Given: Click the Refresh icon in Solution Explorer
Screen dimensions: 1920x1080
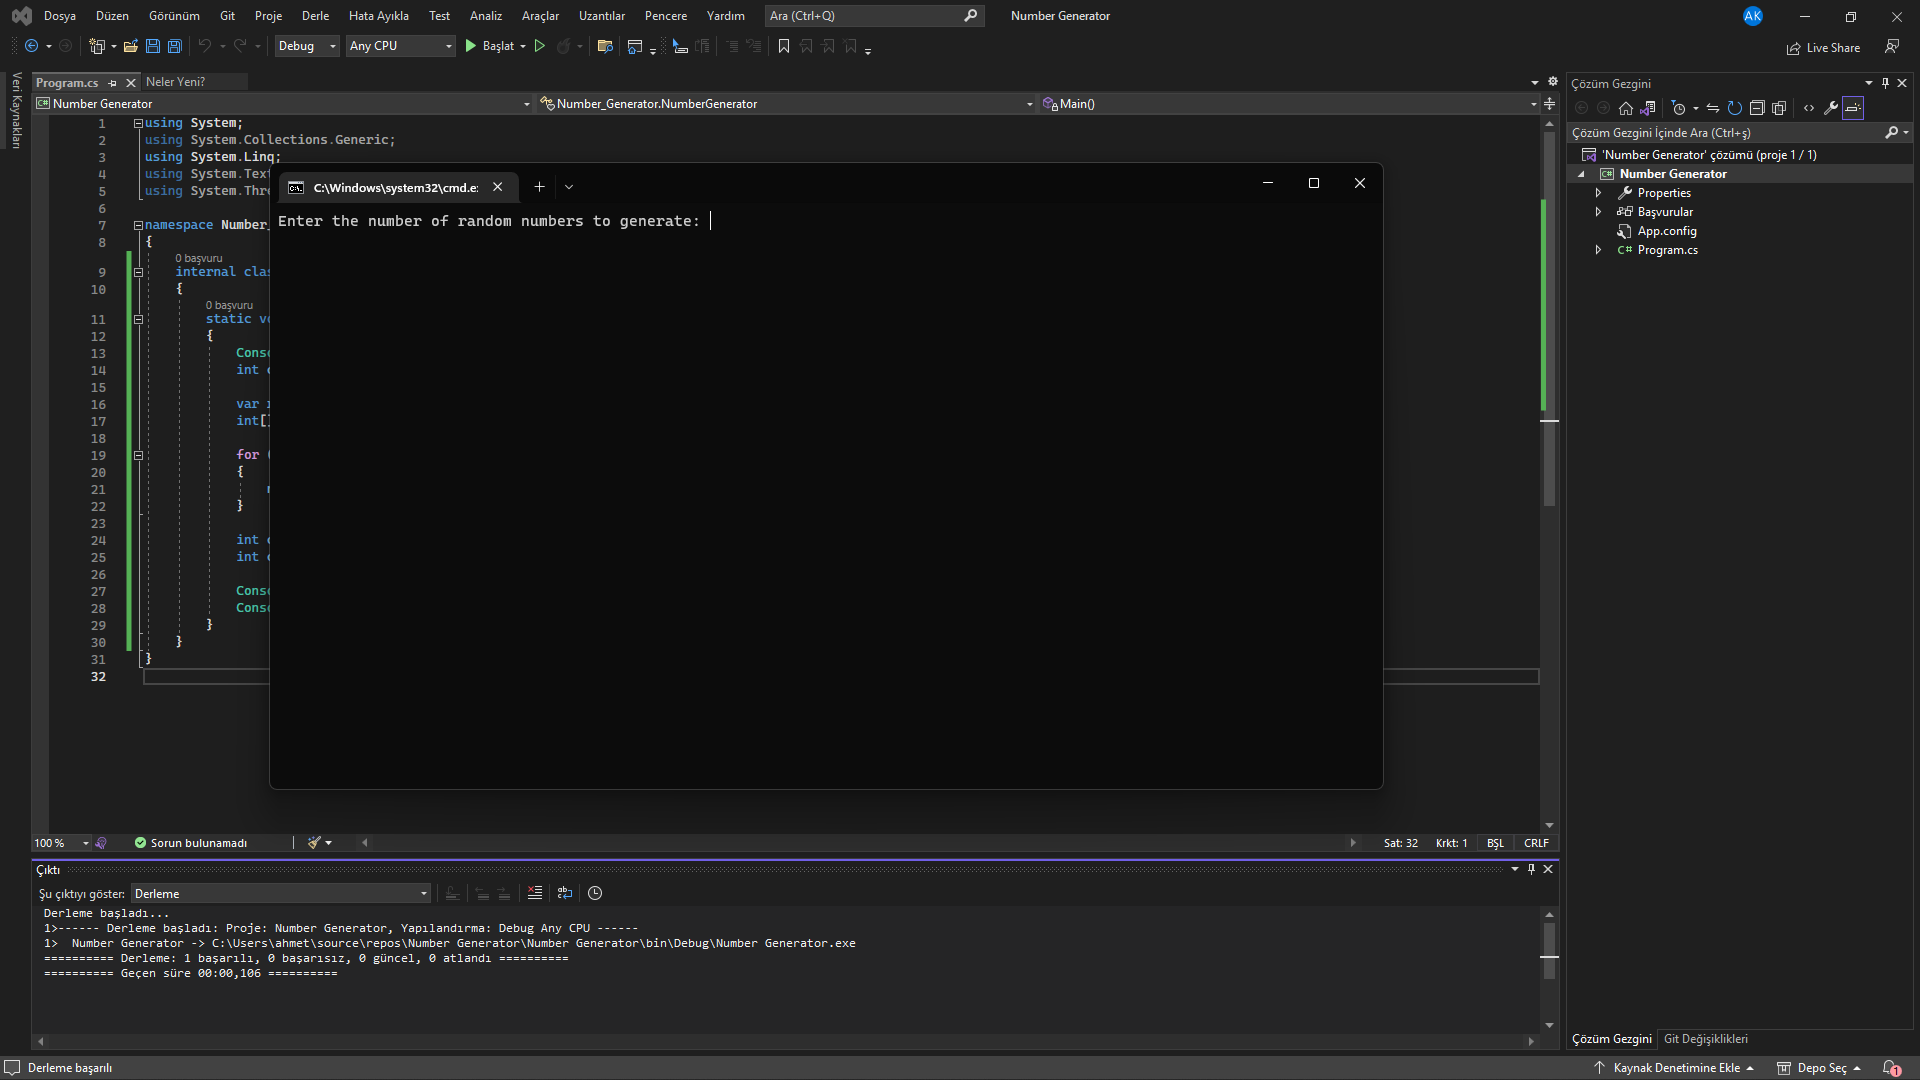Looking at the screenshot, I should [x=1735, y=108].
